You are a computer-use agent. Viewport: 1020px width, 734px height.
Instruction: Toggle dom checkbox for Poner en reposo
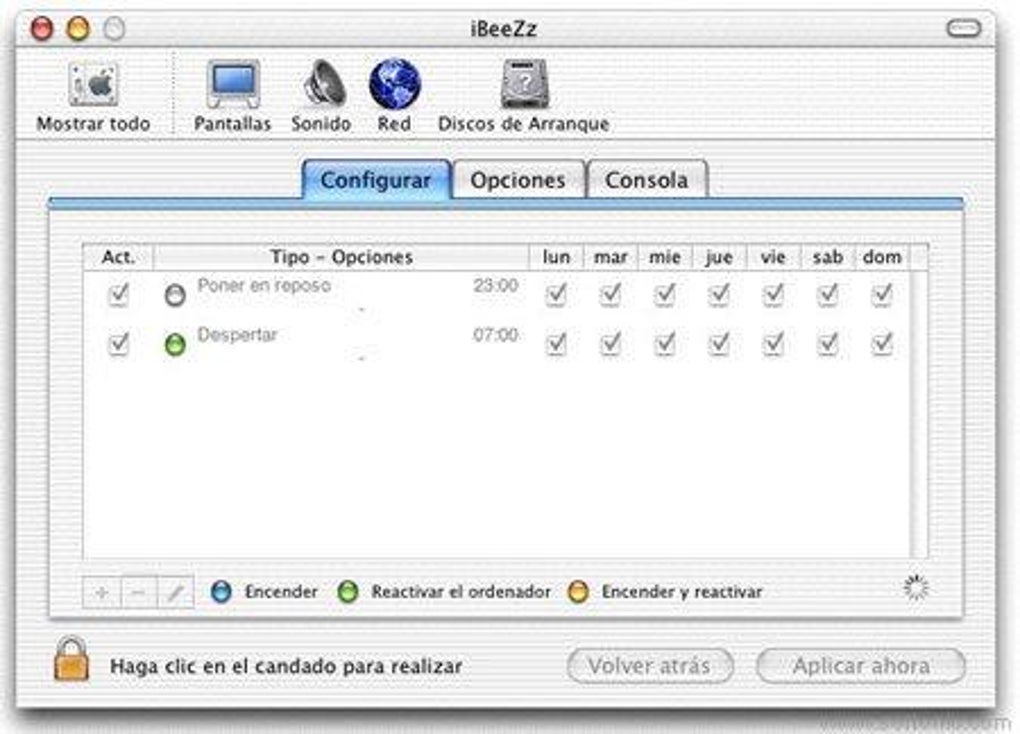tap(882, 295)
